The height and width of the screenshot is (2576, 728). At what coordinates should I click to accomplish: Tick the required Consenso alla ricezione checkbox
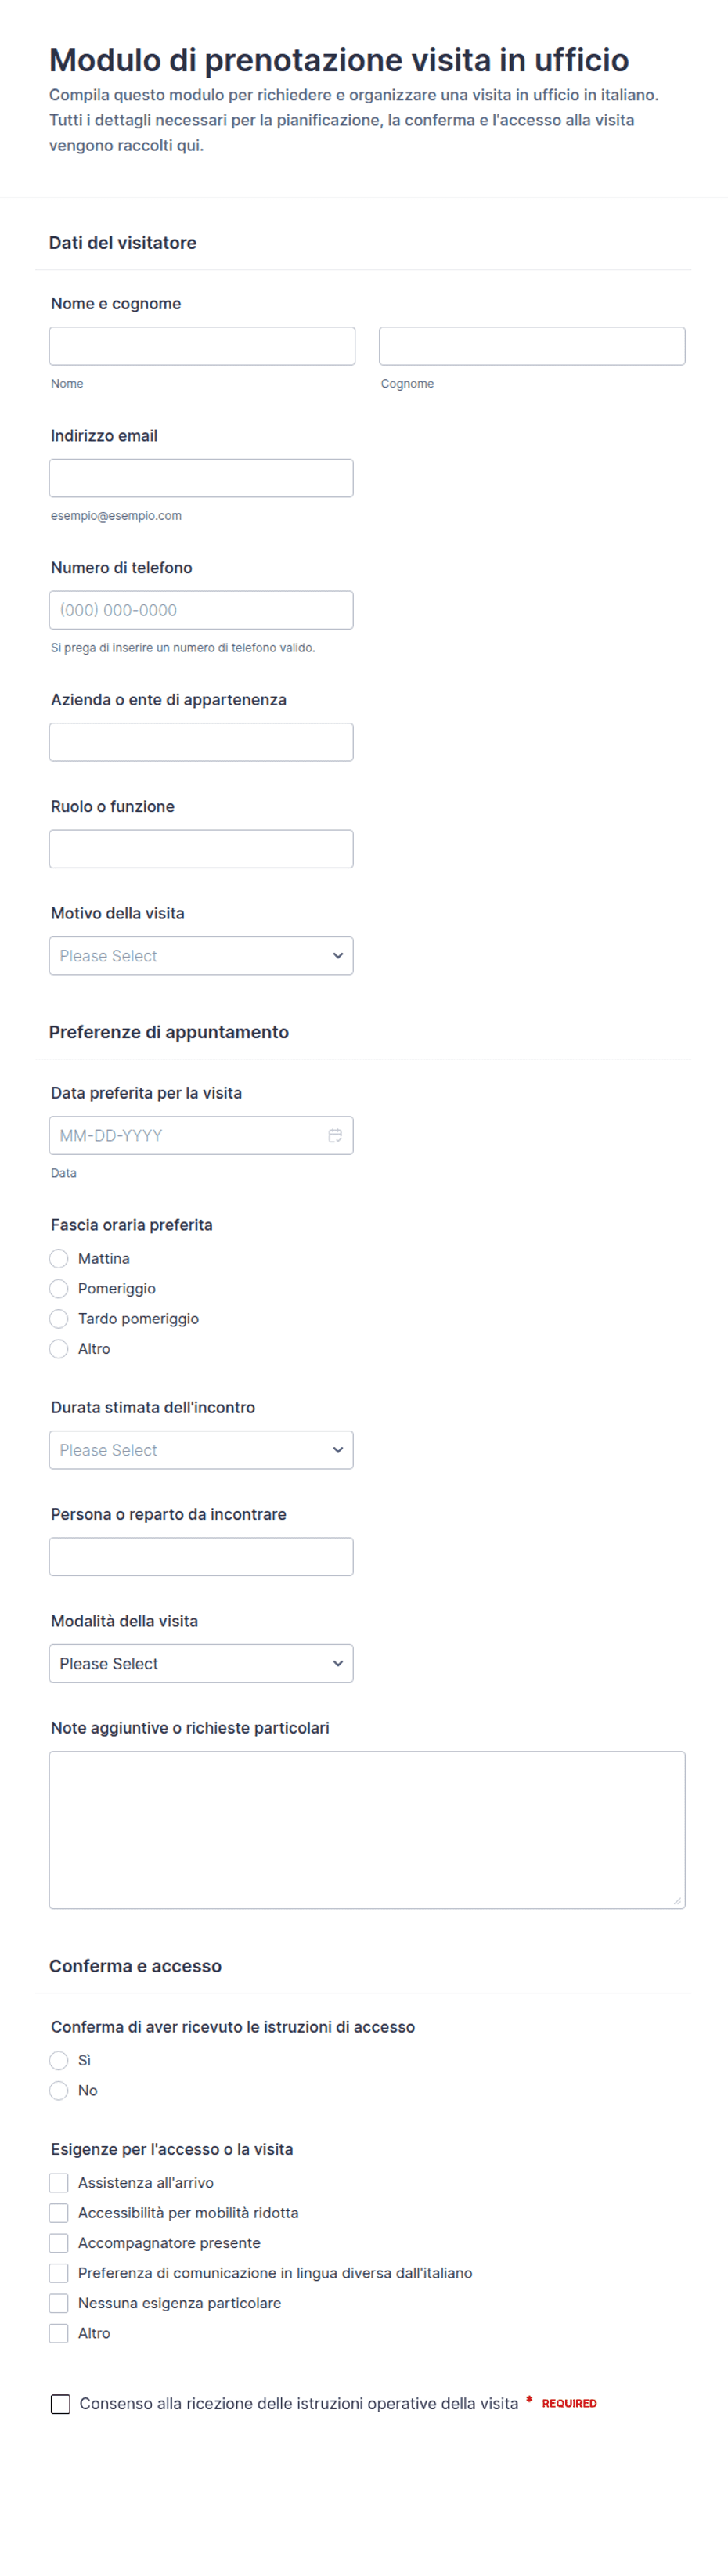(x=61, y=2403)
